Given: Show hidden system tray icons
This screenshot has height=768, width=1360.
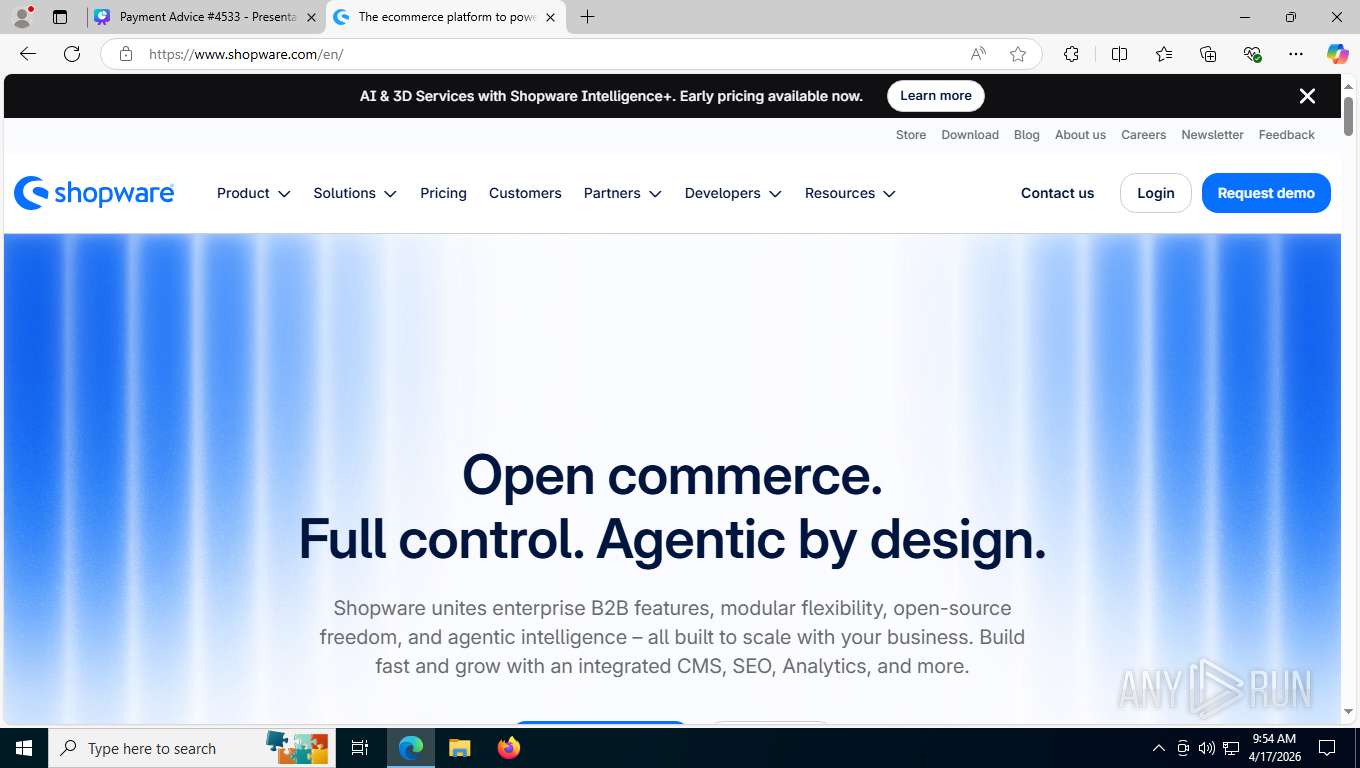Looking at the screenshot, I should click(x=1159, y=748).
